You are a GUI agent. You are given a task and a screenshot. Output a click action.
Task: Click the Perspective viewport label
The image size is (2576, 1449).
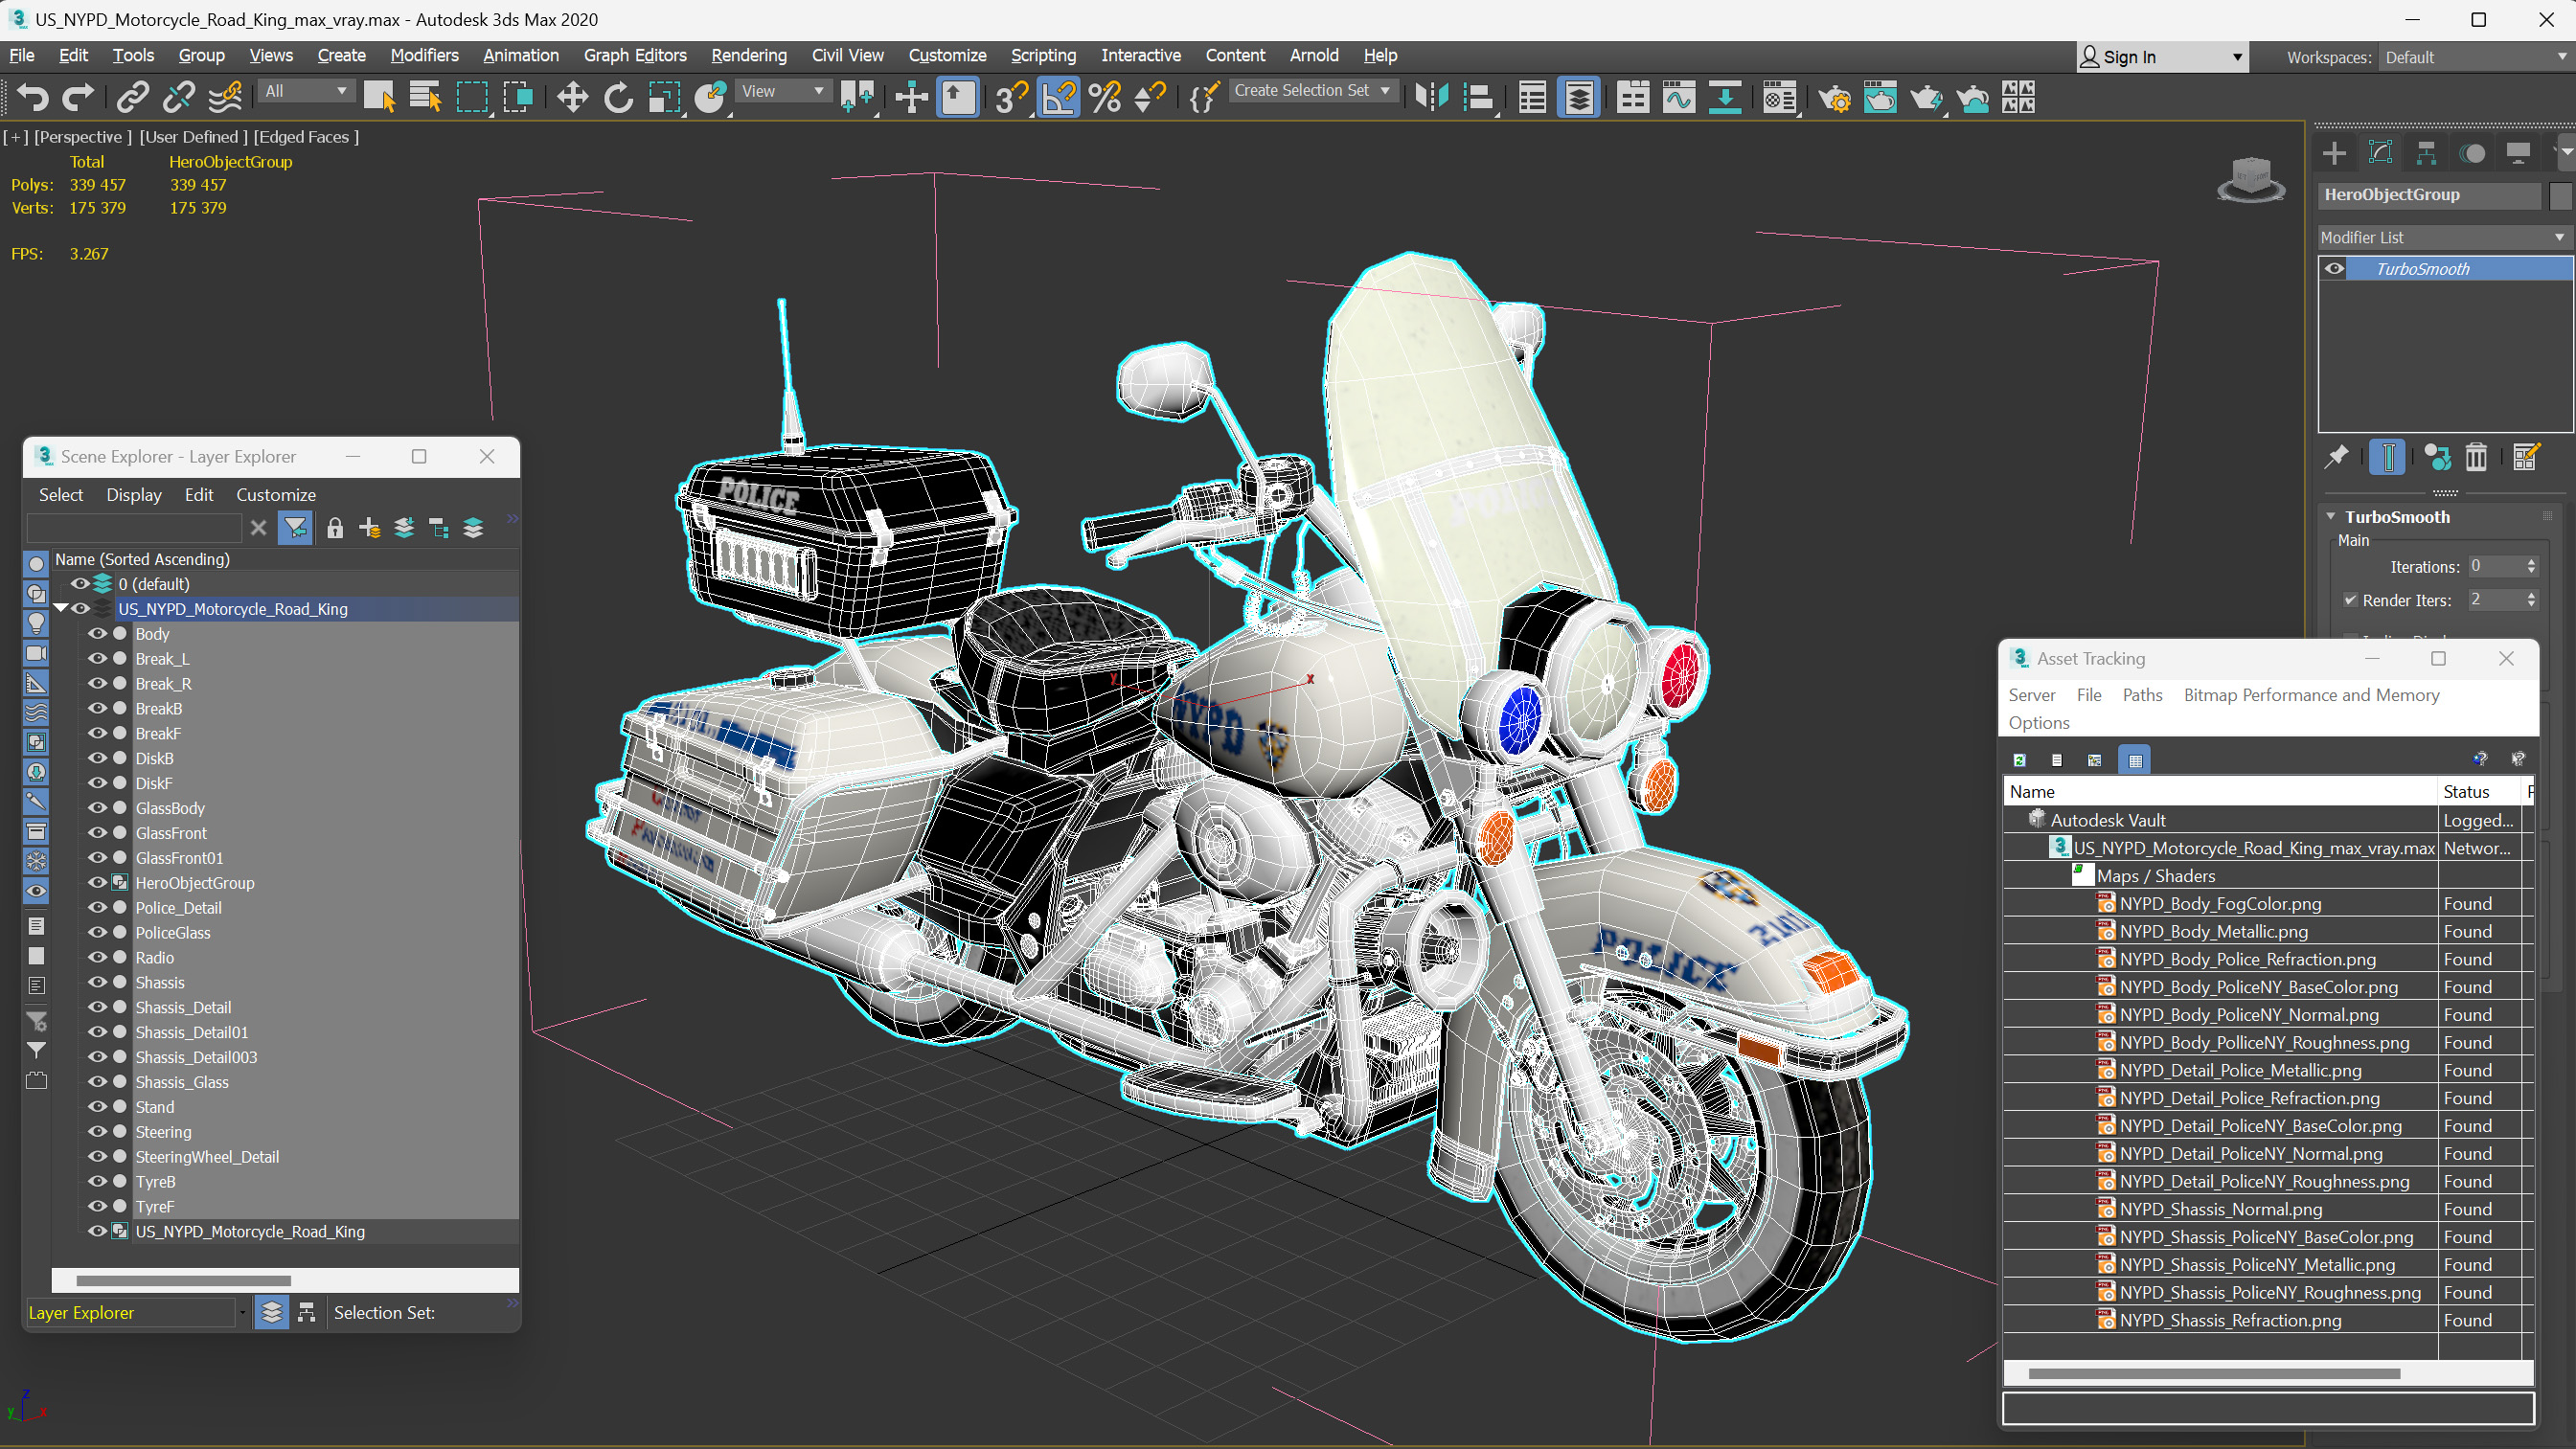pyautogui.click(x=83, y=137)
